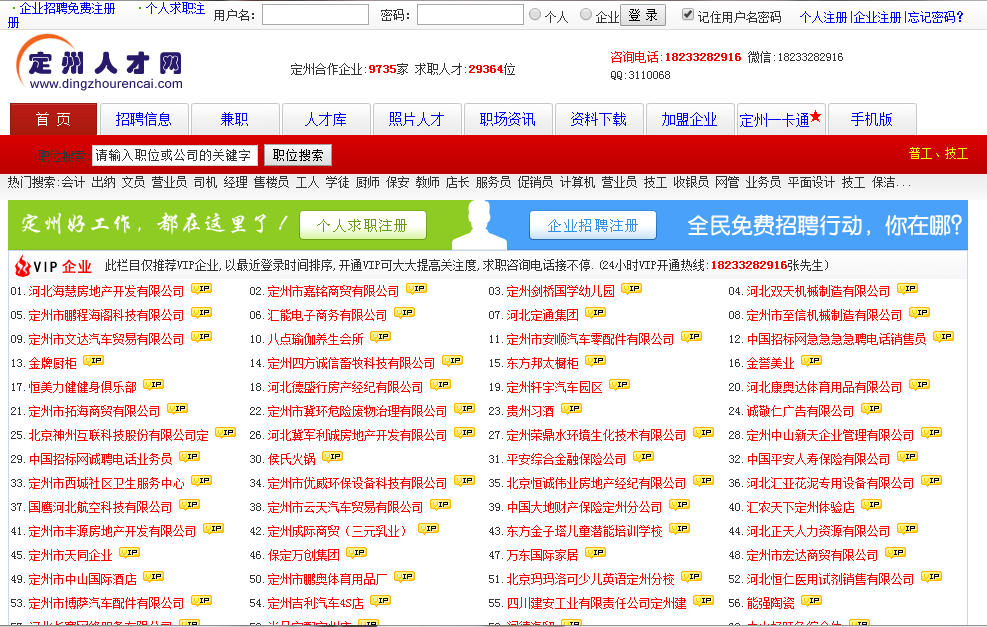Click VIP badge beside 定州市天同企业

point(130,553)
